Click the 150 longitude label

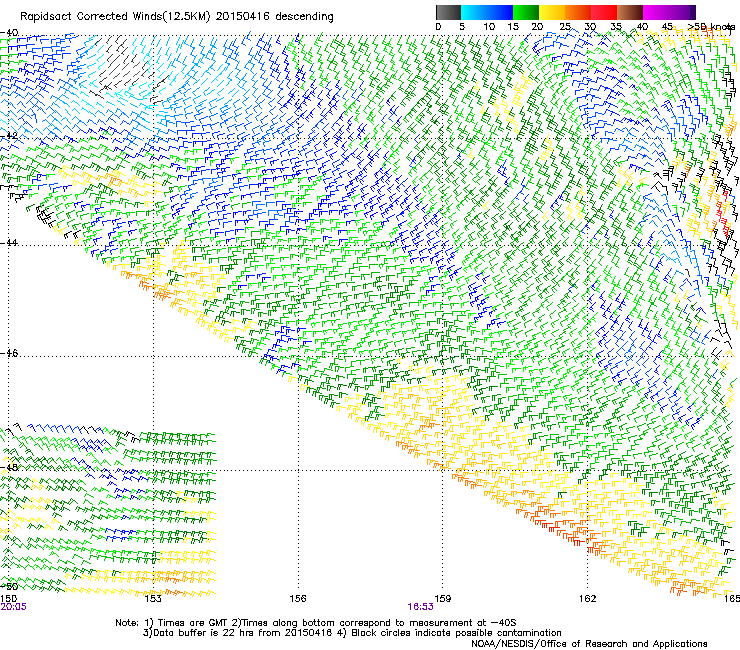9,599
